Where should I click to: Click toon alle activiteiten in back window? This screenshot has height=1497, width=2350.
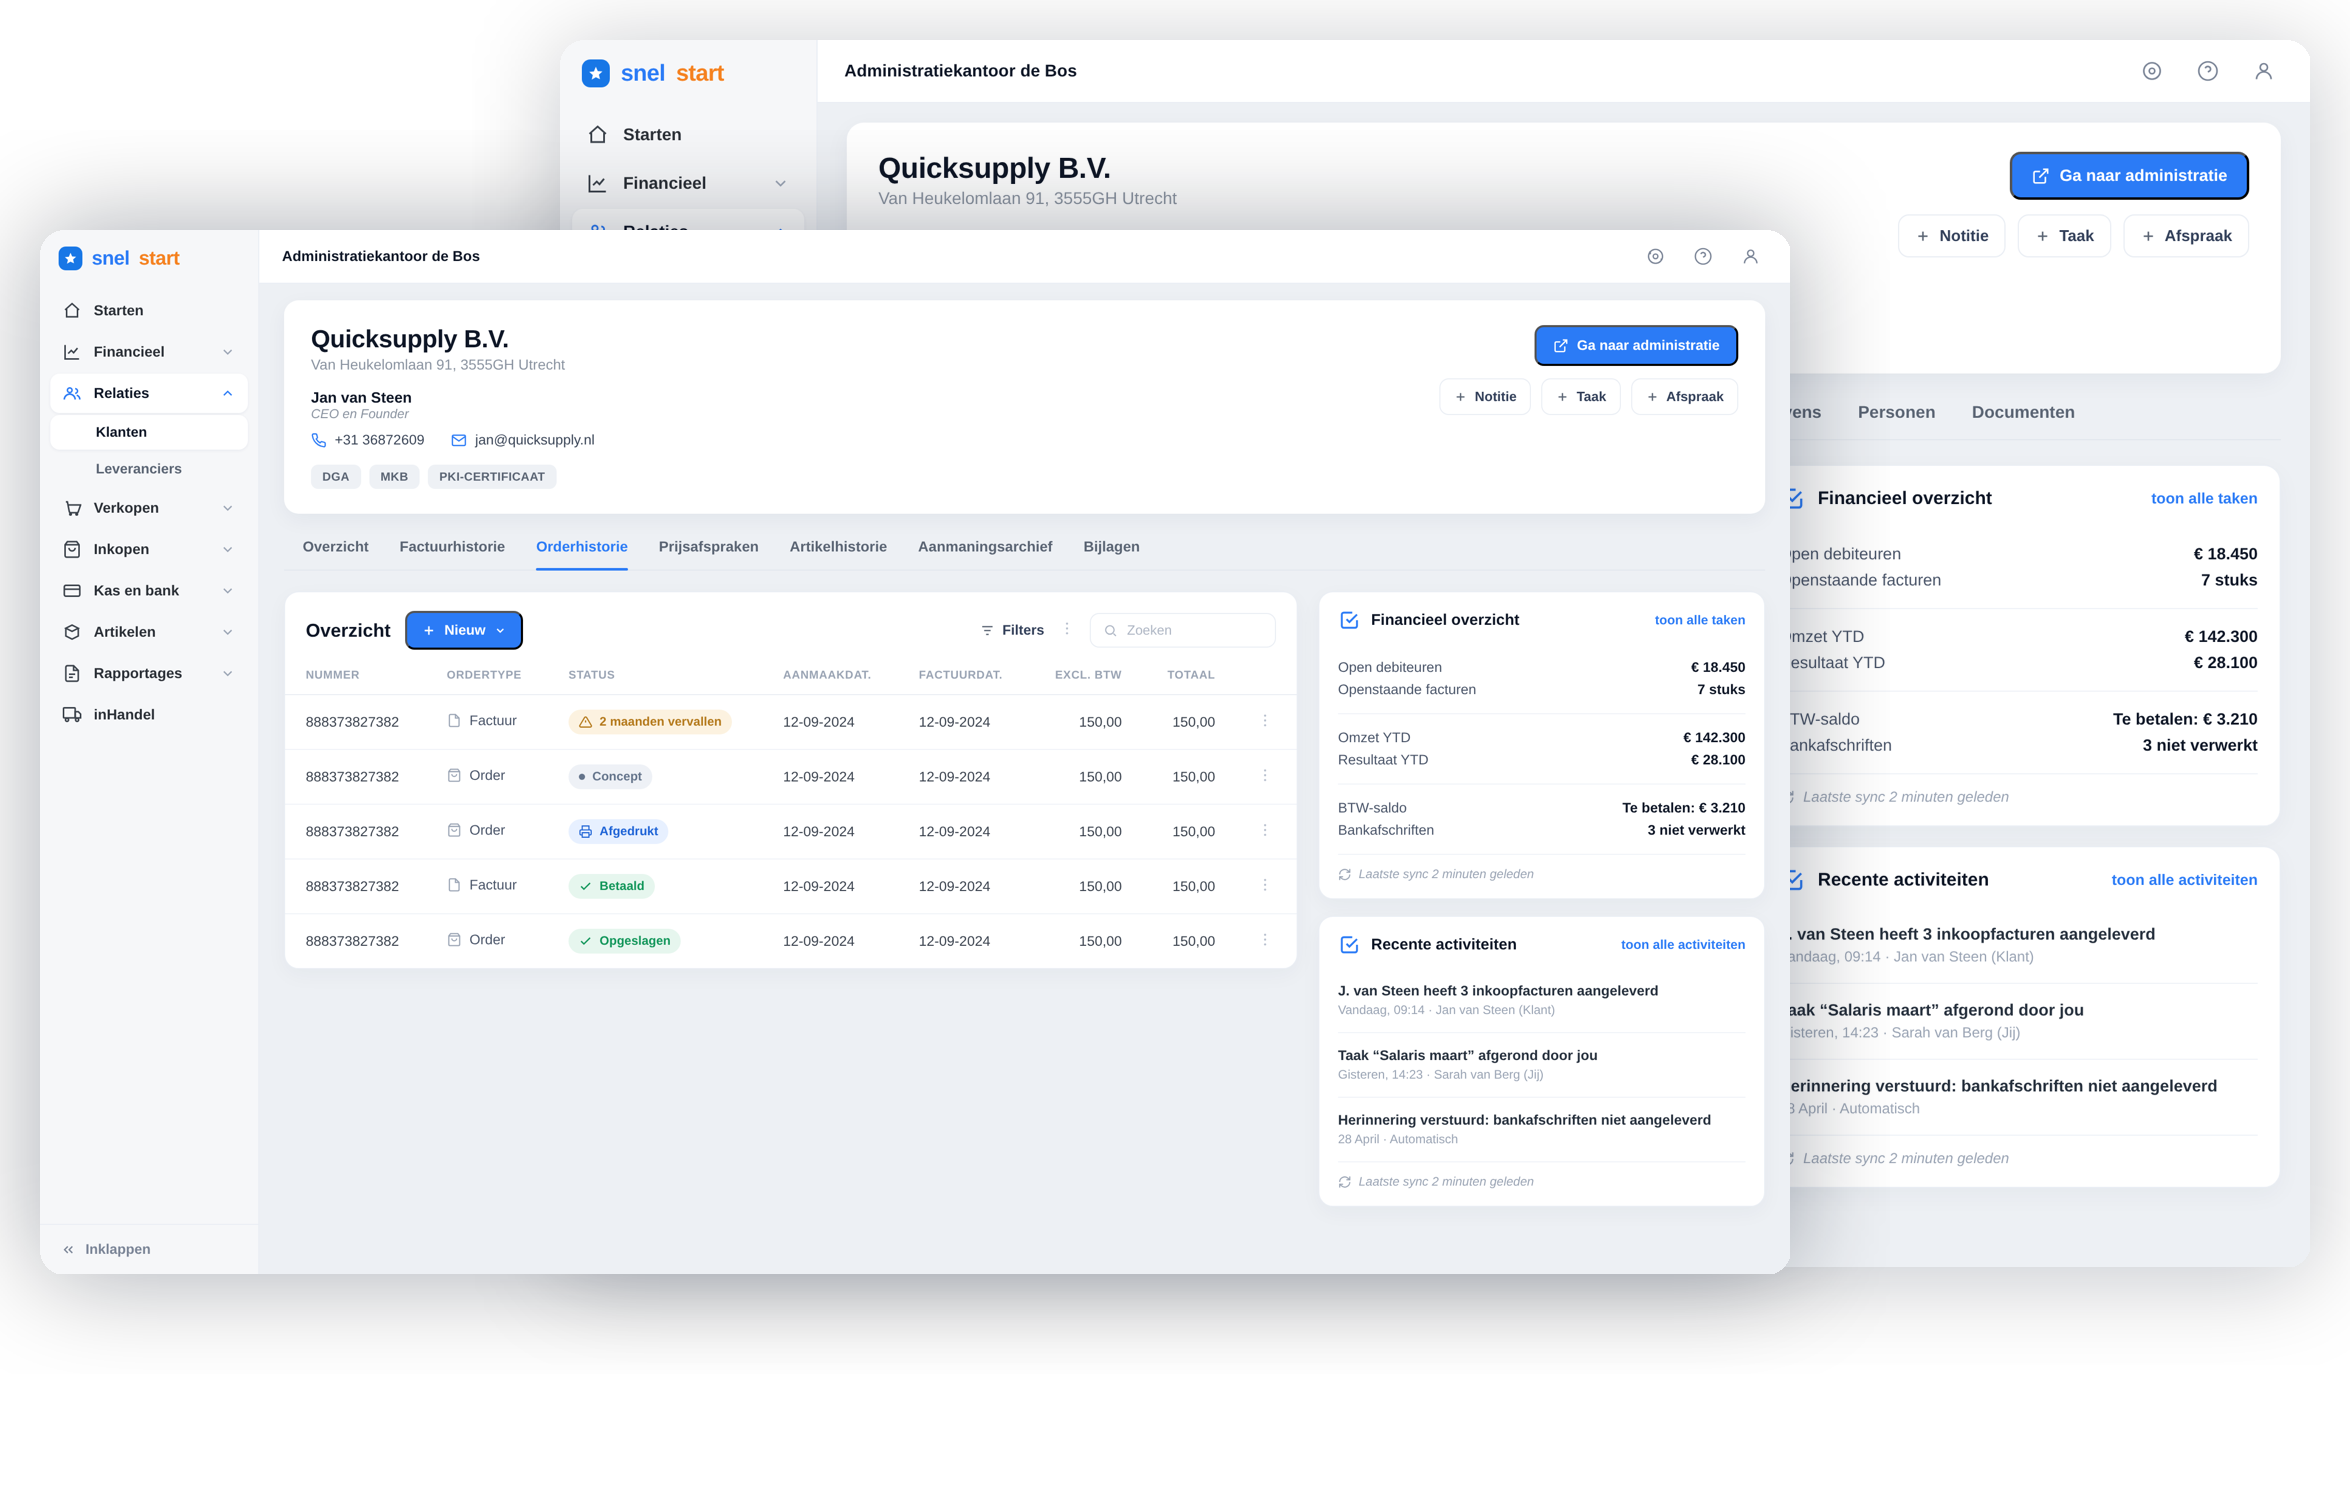(2184, 880)
